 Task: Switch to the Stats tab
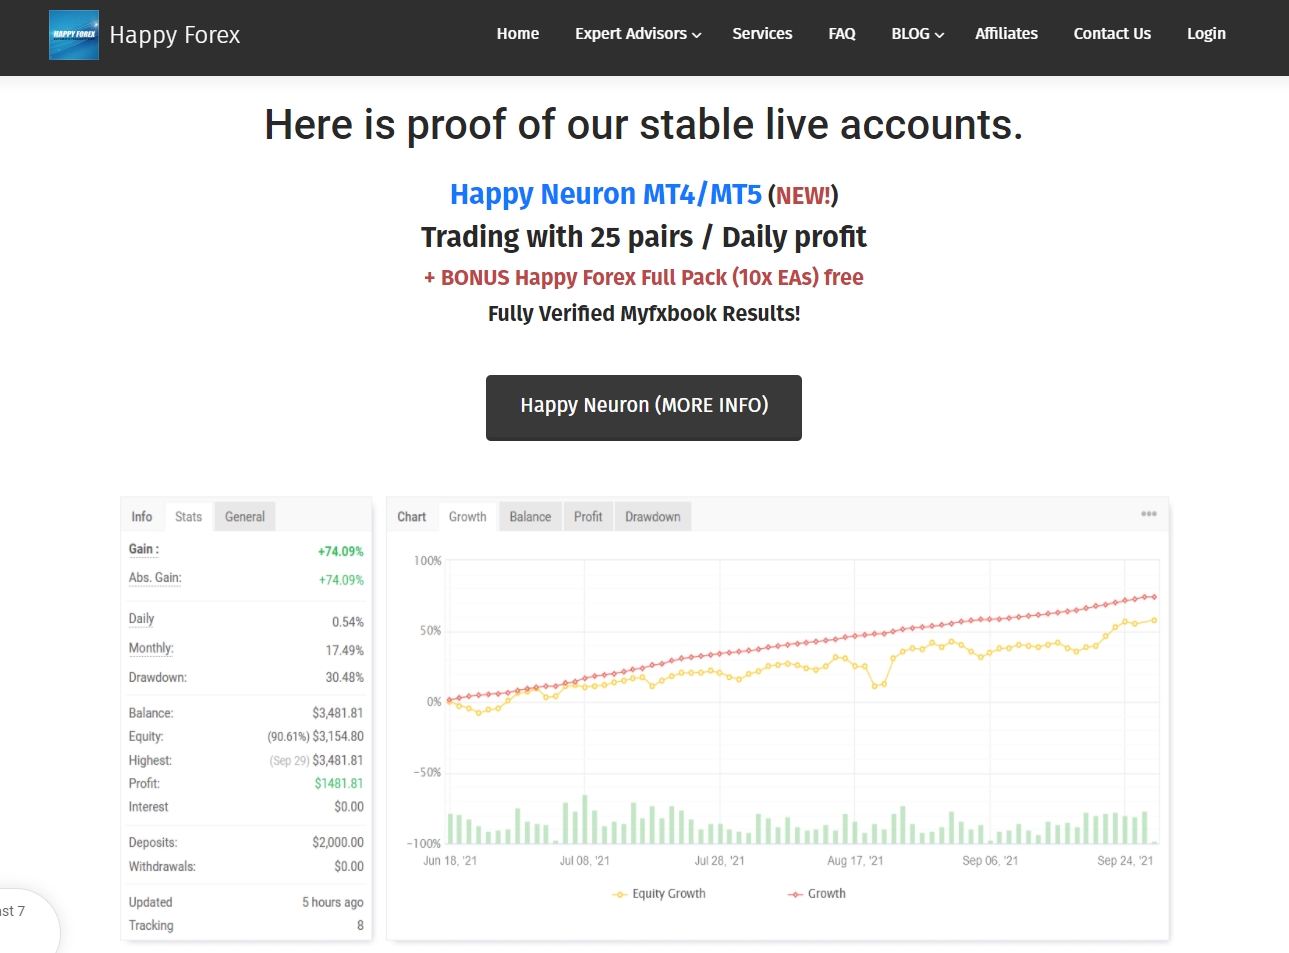click(x=188, y=517)
